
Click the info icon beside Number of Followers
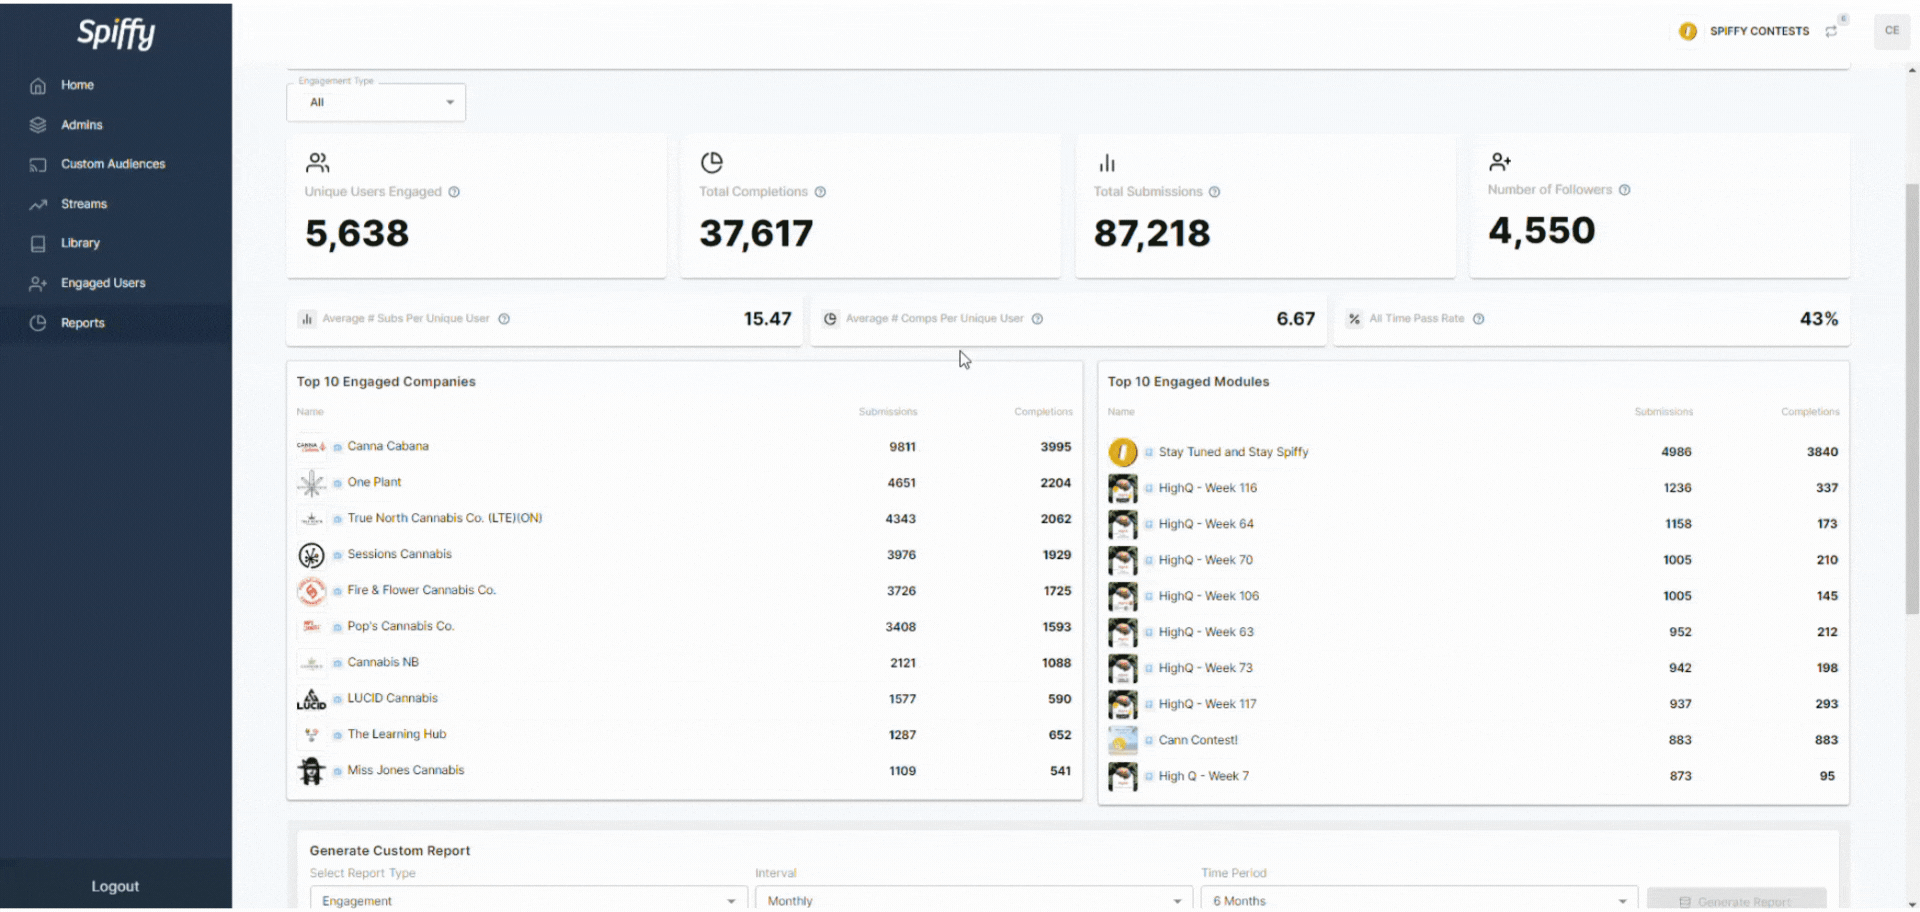point(1624,190)
